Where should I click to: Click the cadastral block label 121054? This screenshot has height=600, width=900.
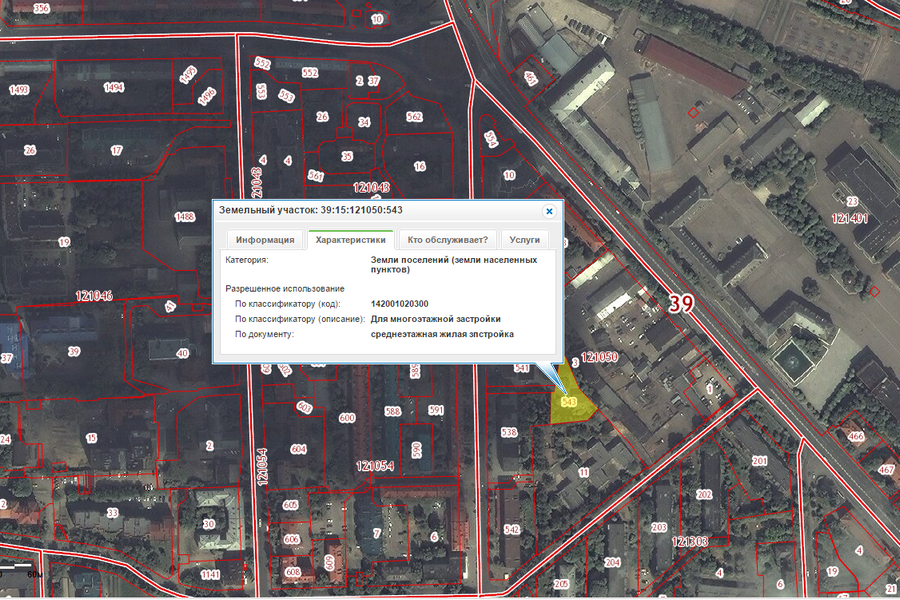pos(376,467)
